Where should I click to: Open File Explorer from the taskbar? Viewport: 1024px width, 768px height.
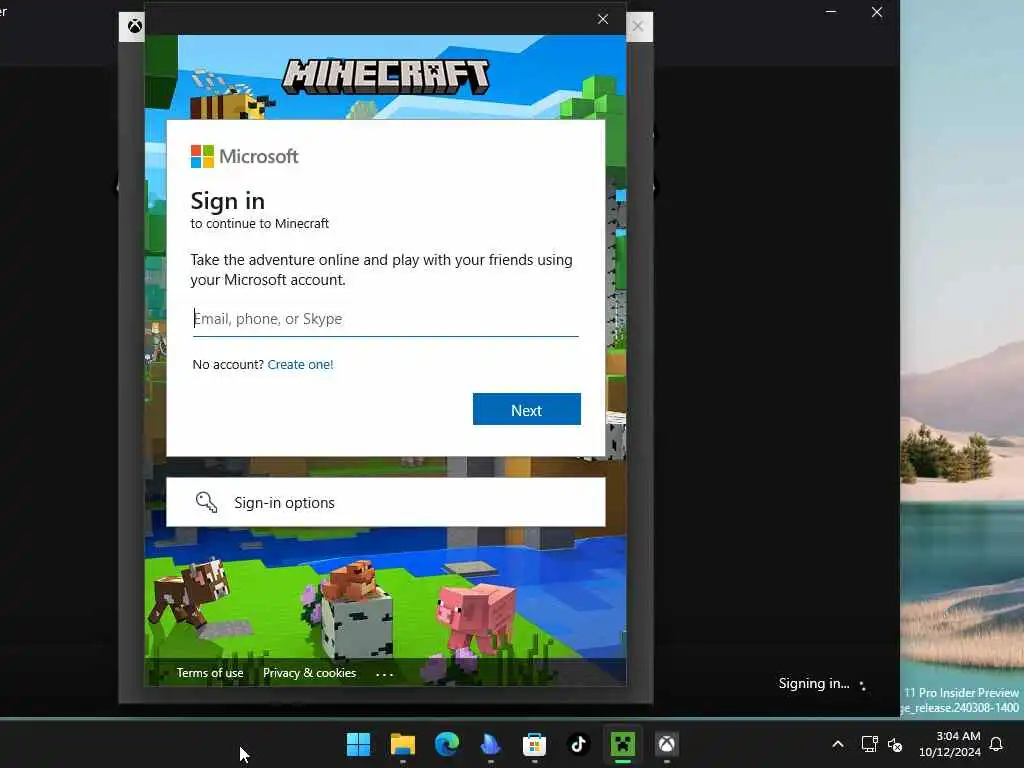tap(402, 744)
